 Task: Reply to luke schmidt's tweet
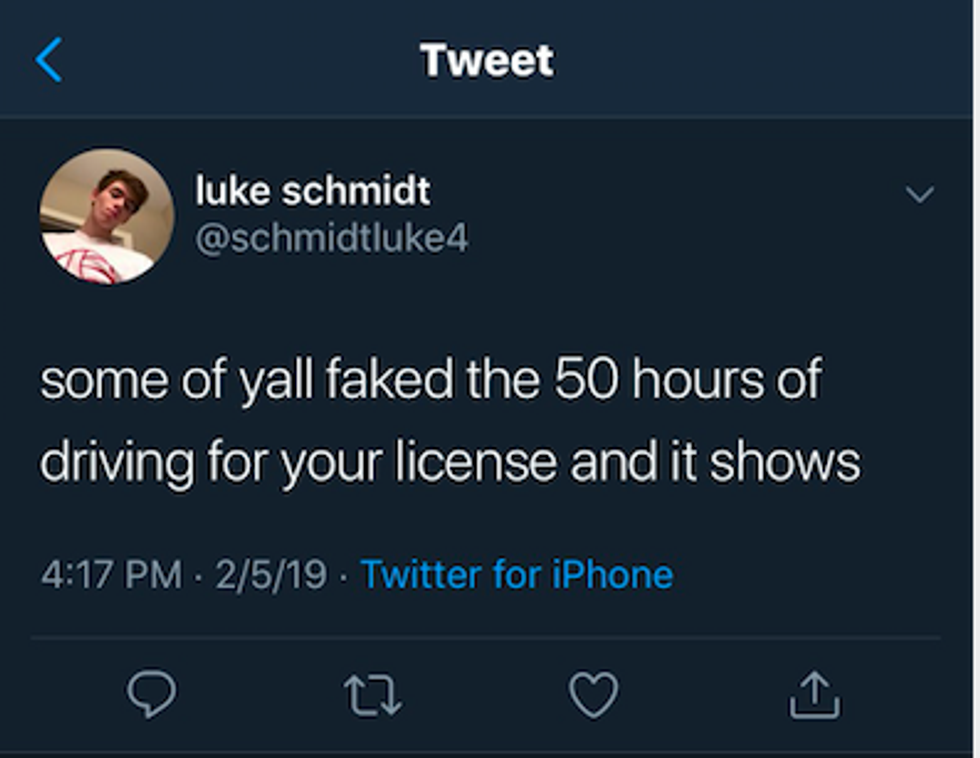coord(152,693)
